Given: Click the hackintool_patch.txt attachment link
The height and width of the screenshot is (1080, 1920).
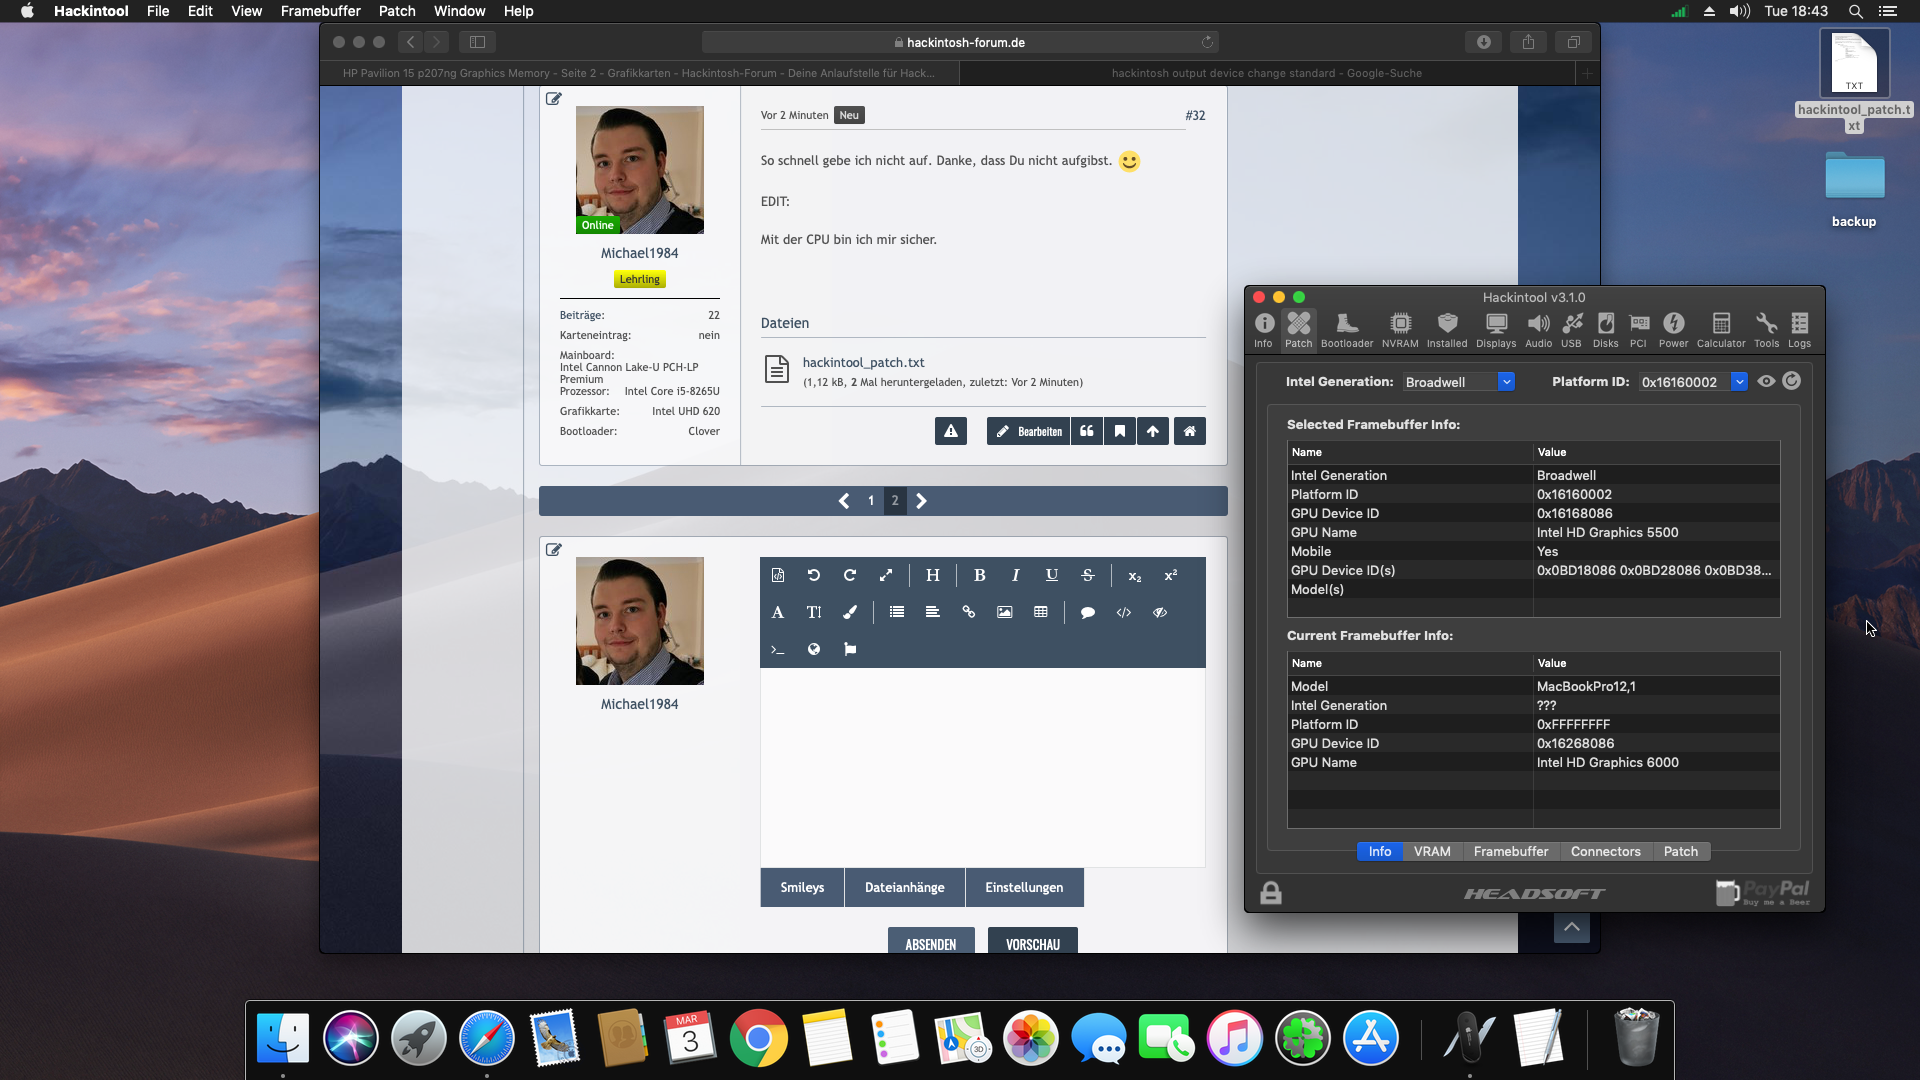Looking at the screenshot, I should click(x=863, y=362).
